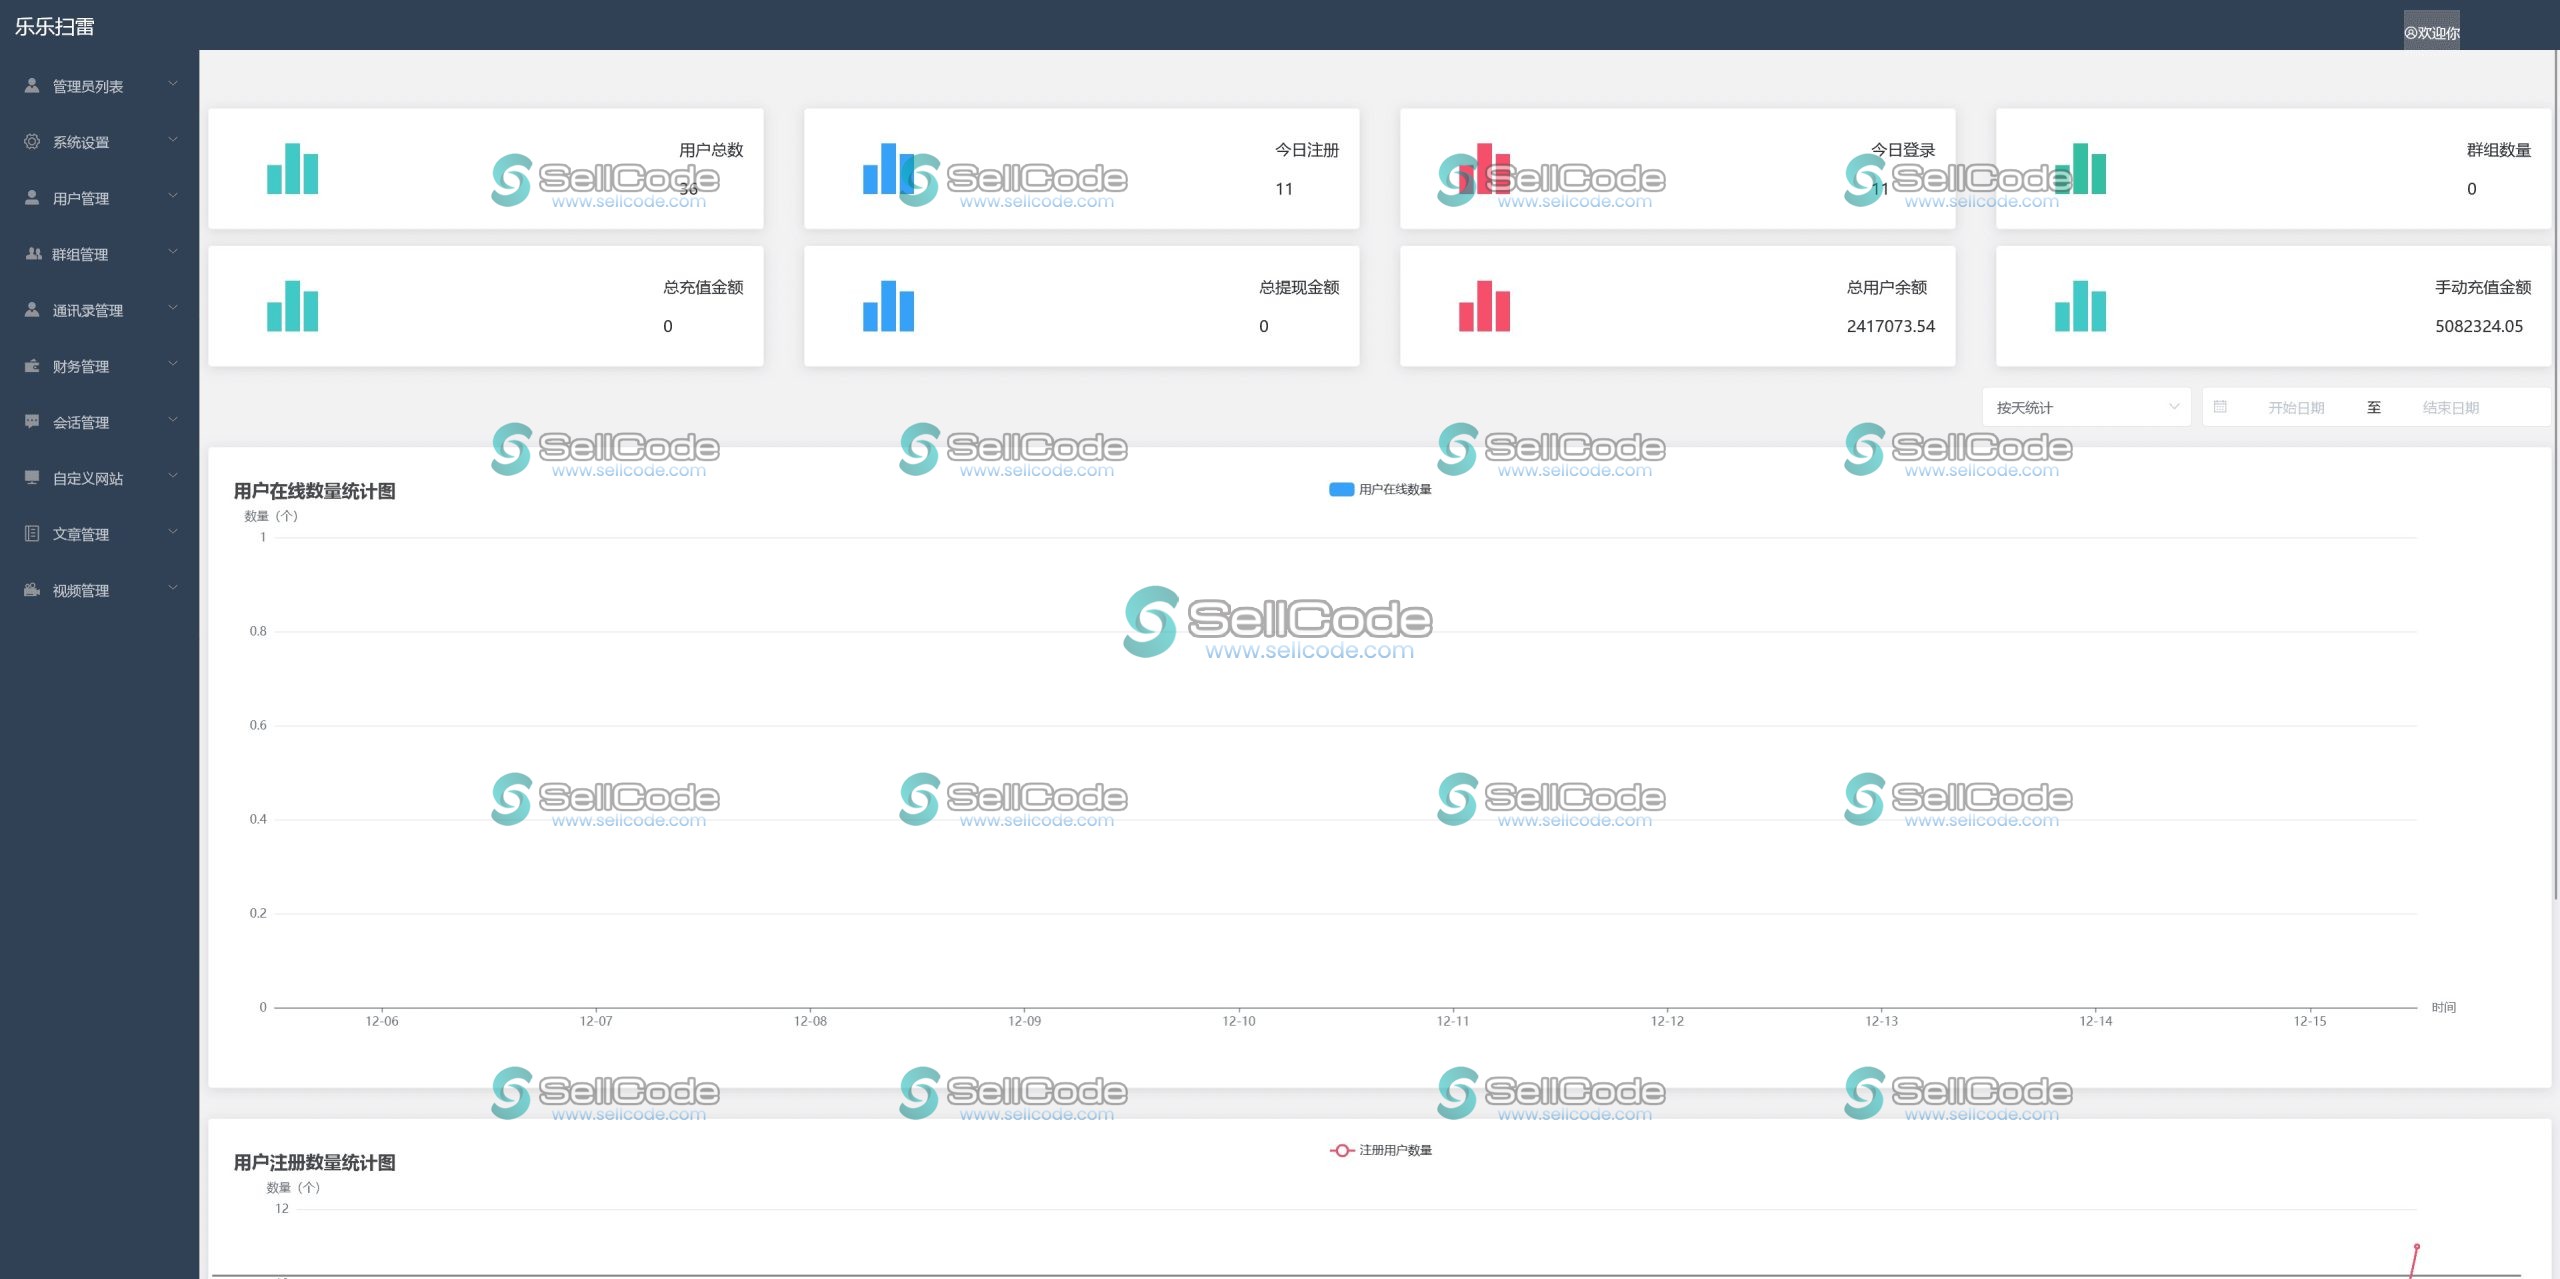The height and width of the screenshot is (1279, 2560).
Task: Click the 12-15 date label on chart axis
Action: [2310, 1021]
